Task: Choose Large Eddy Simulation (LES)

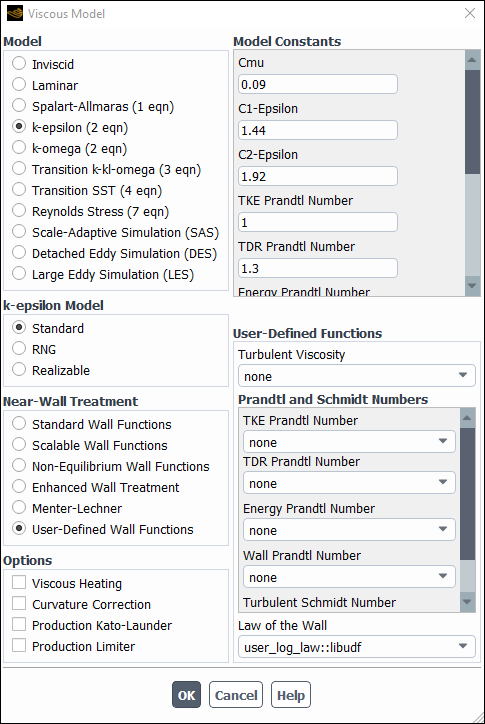Action: (19, 273)
